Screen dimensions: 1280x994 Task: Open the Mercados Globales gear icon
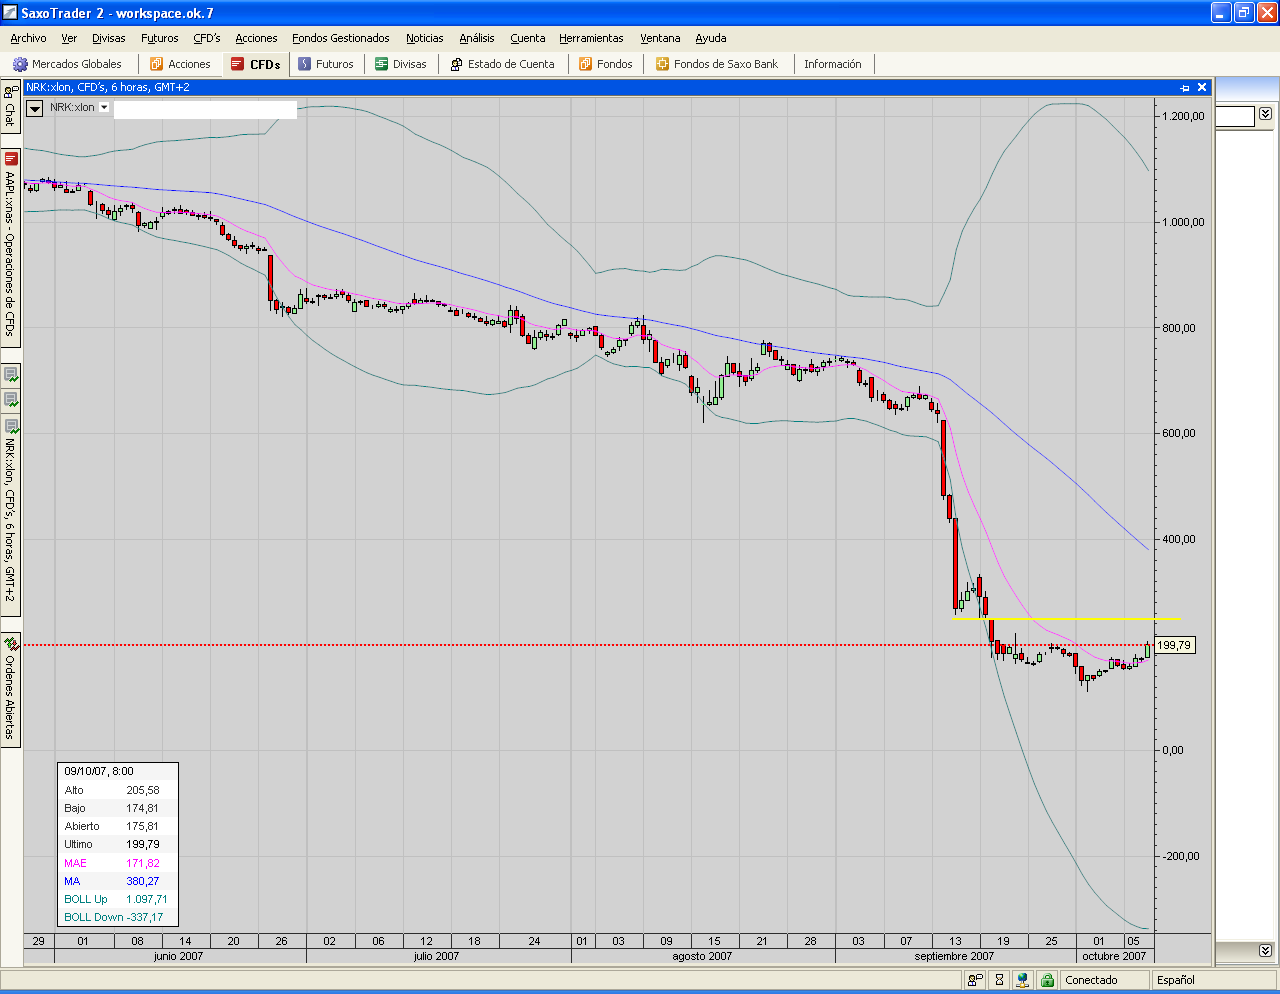tap(20, 64)
